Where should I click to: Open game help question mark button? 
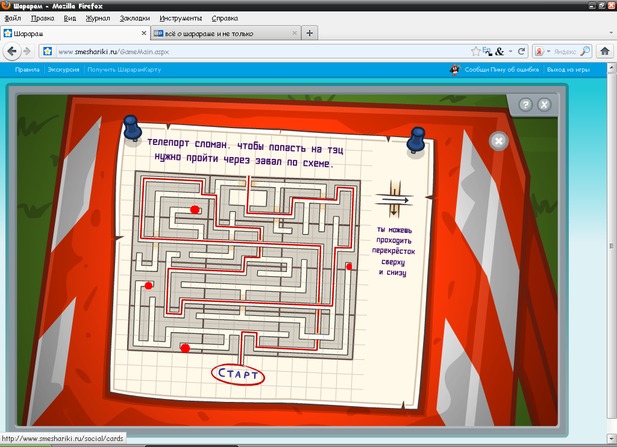coord(526,105)
